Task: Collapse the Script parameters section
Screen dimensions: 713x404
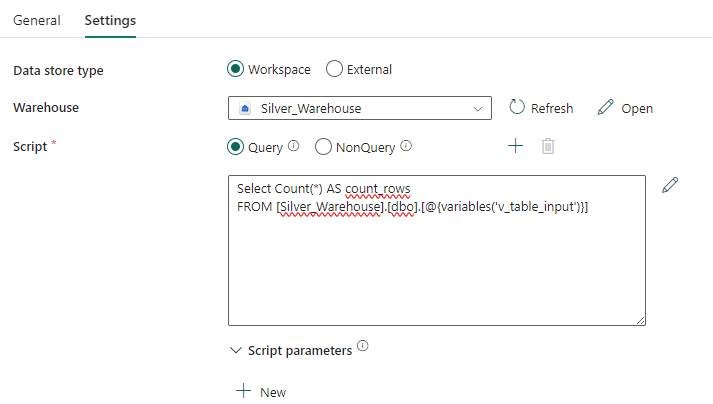Action: [x=236, y=351]
